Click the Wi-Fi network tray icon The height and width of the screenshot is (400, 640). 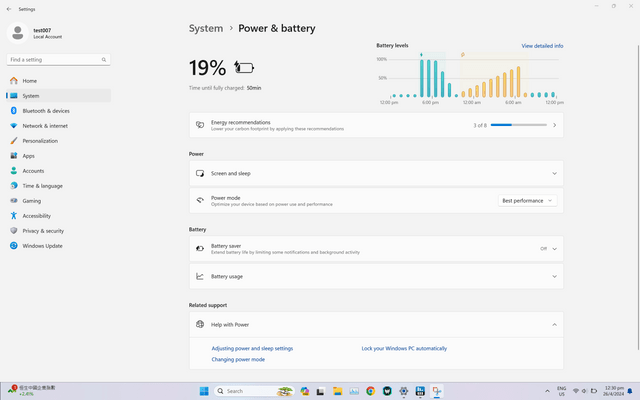[576, 391]
